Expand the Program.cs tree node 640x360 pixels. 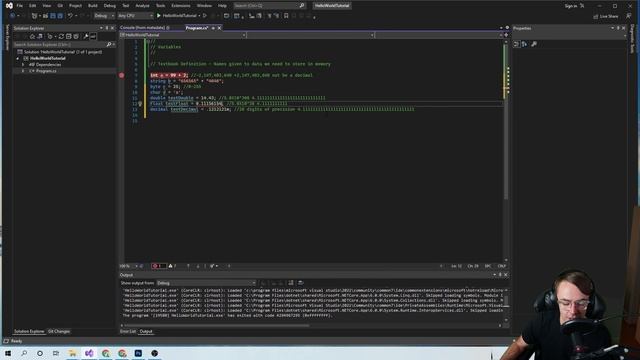pos(23,71)
